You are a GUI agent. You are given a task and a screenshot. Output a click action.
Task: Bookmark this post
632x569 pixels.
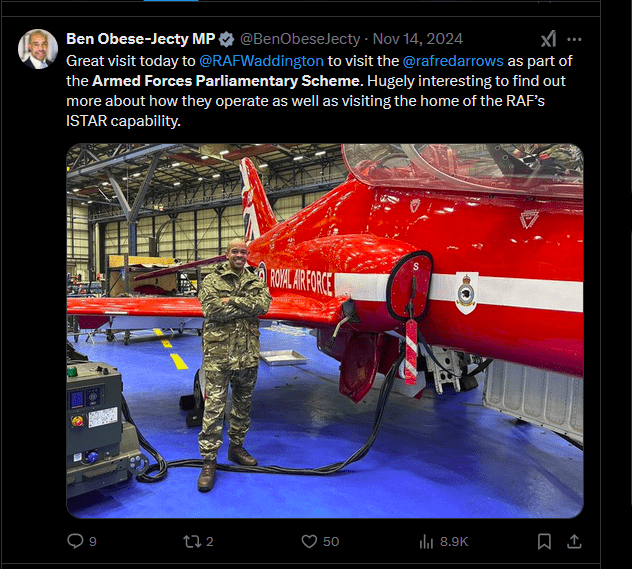click(x=544, y=541)
